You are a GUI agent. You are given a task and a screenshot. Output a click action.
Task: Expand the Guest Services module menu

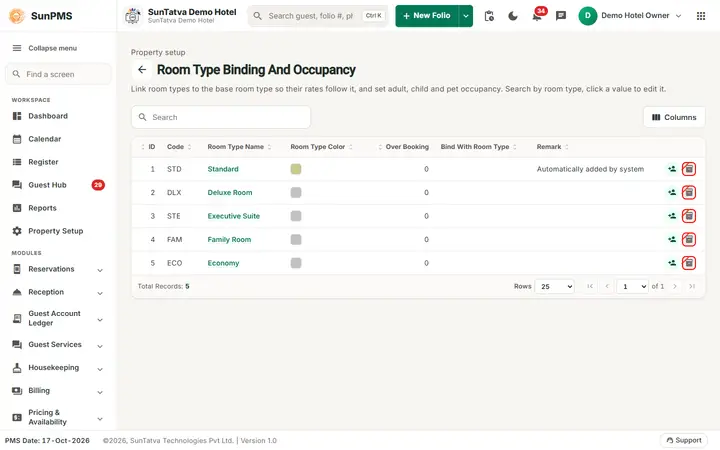click(x=57, y=344)
